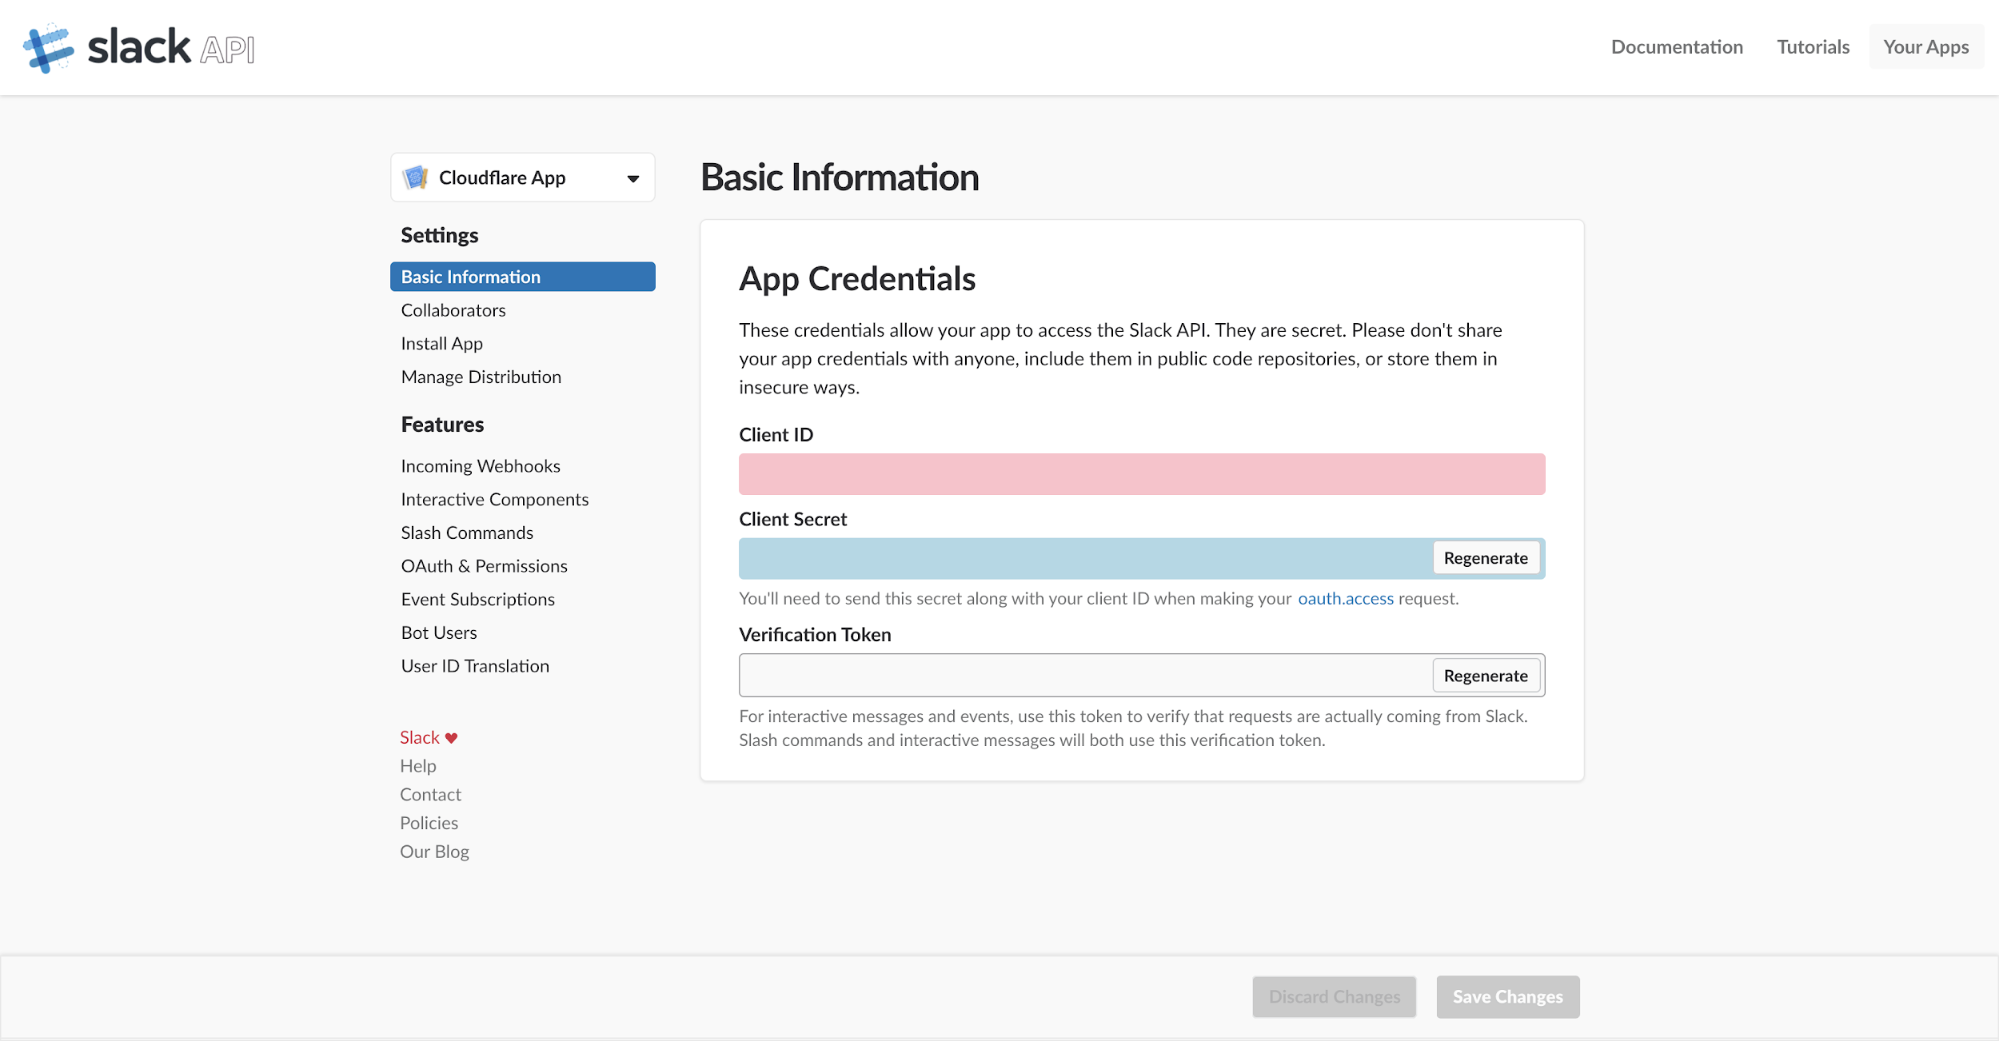The height and width of the screenshot is (1042, 1999).
Task: Click the Verification Token label
Action: point(815,635)
